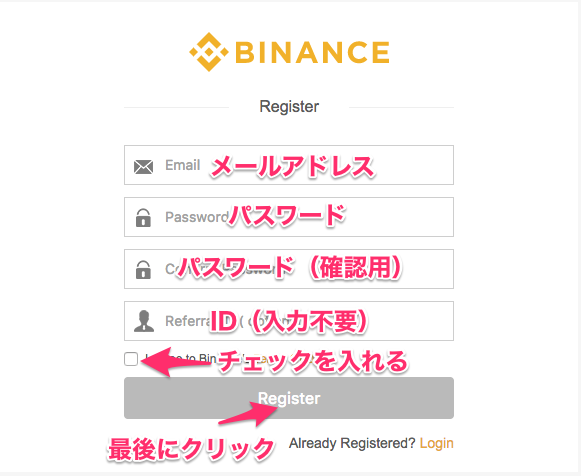Click the Binance diamond logo icon

coord(209,52)
